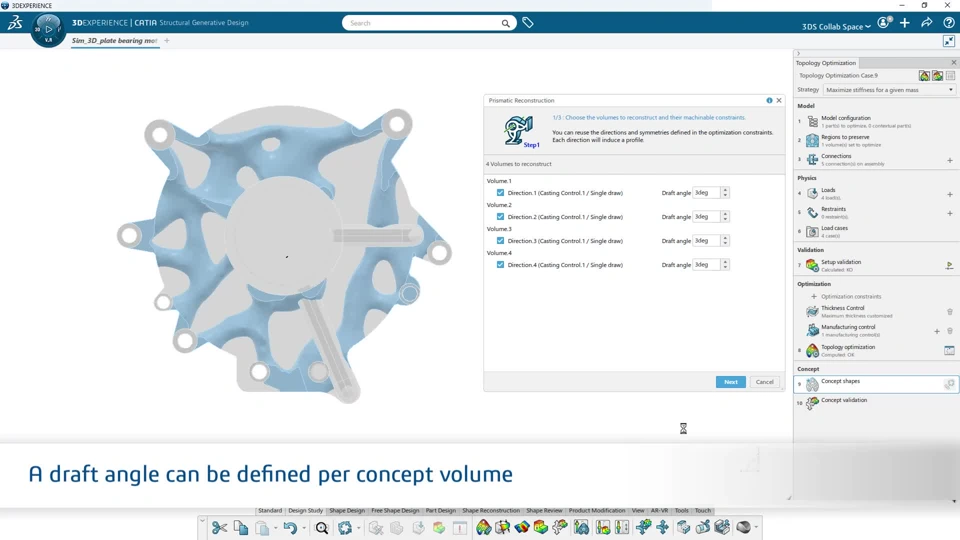Switch to the Product Modification tab

[x=597, y=511]
